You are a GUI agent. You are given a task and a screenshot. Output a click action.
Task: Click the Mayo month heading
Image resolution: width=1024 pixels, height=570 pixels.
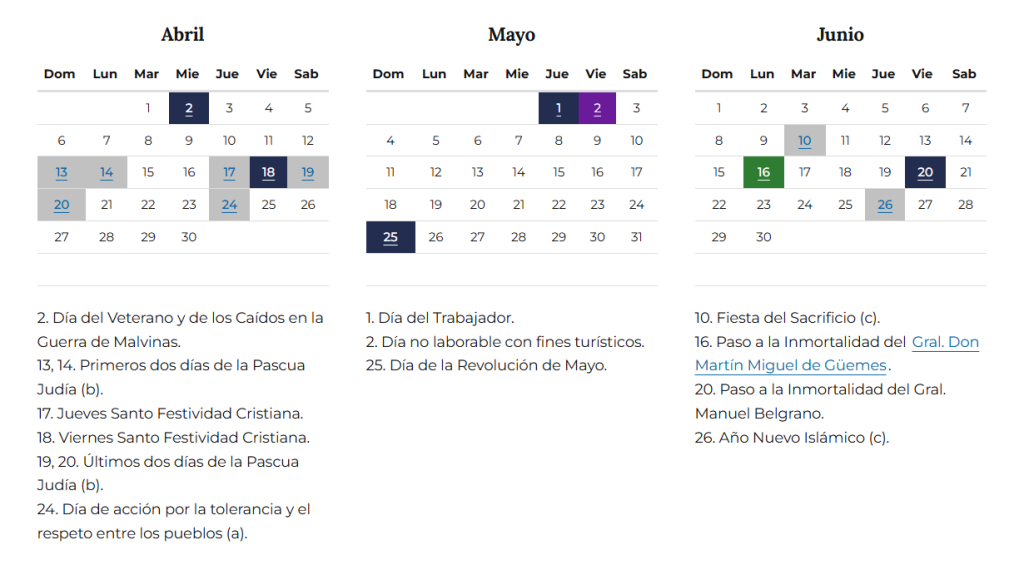click(x=511, y=35)
